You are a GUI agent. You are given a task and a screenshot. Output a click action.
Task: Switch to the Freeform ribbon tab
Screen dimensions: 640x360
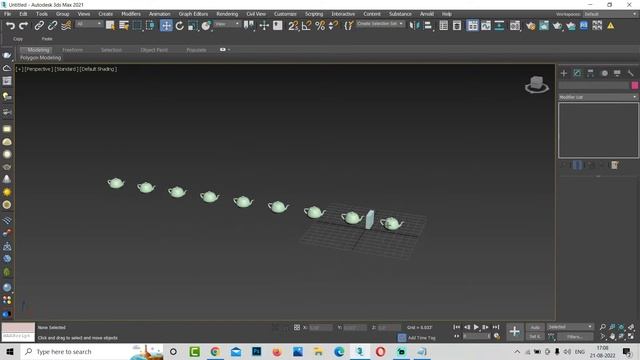coord(72,50)
